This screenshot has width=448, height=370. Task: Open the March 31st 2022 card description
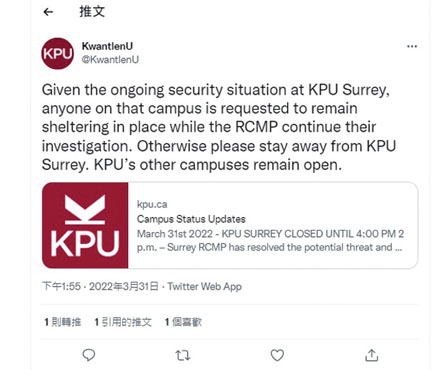pyautogui.click(x=270, y=240)
